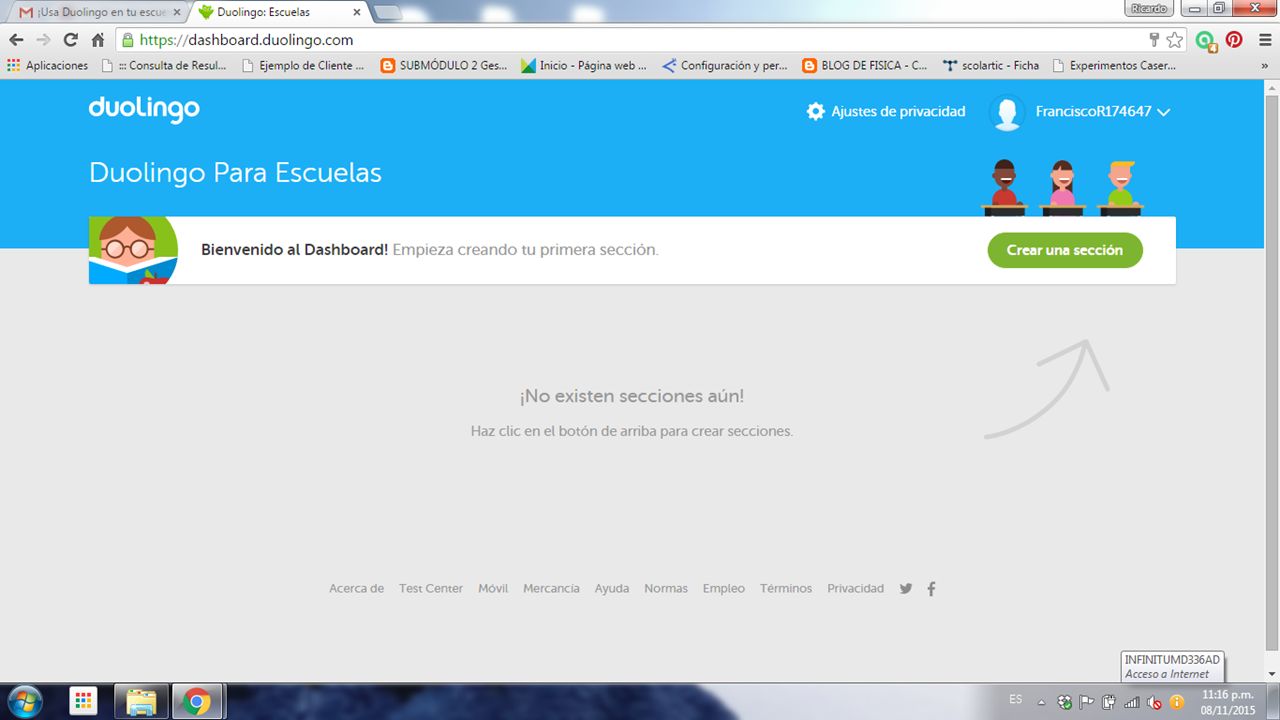Open the Acerca de footer link
The height and width of the screenshot is (720, 1280).
coord(356,589)
